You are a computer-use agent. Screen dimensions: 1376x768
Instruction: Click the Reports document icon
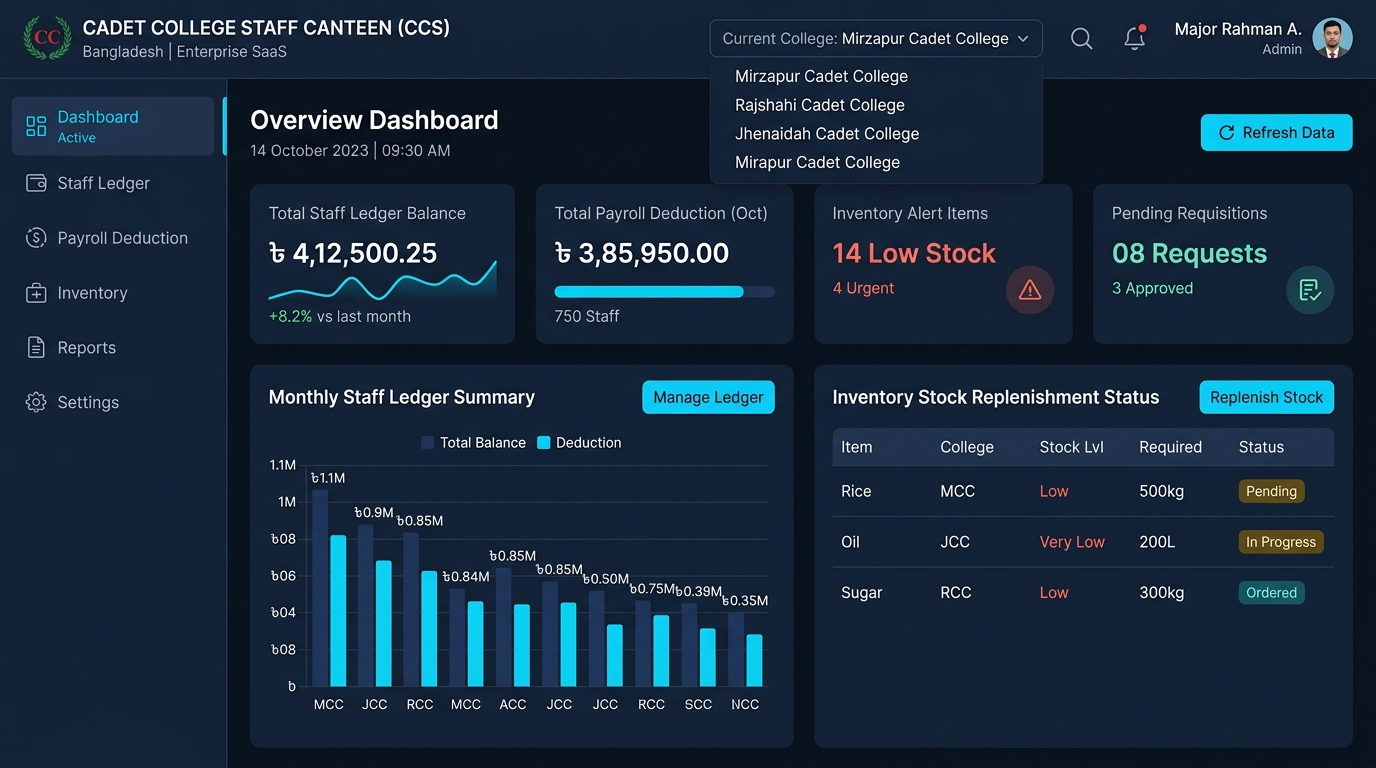[x=36, y=348]
